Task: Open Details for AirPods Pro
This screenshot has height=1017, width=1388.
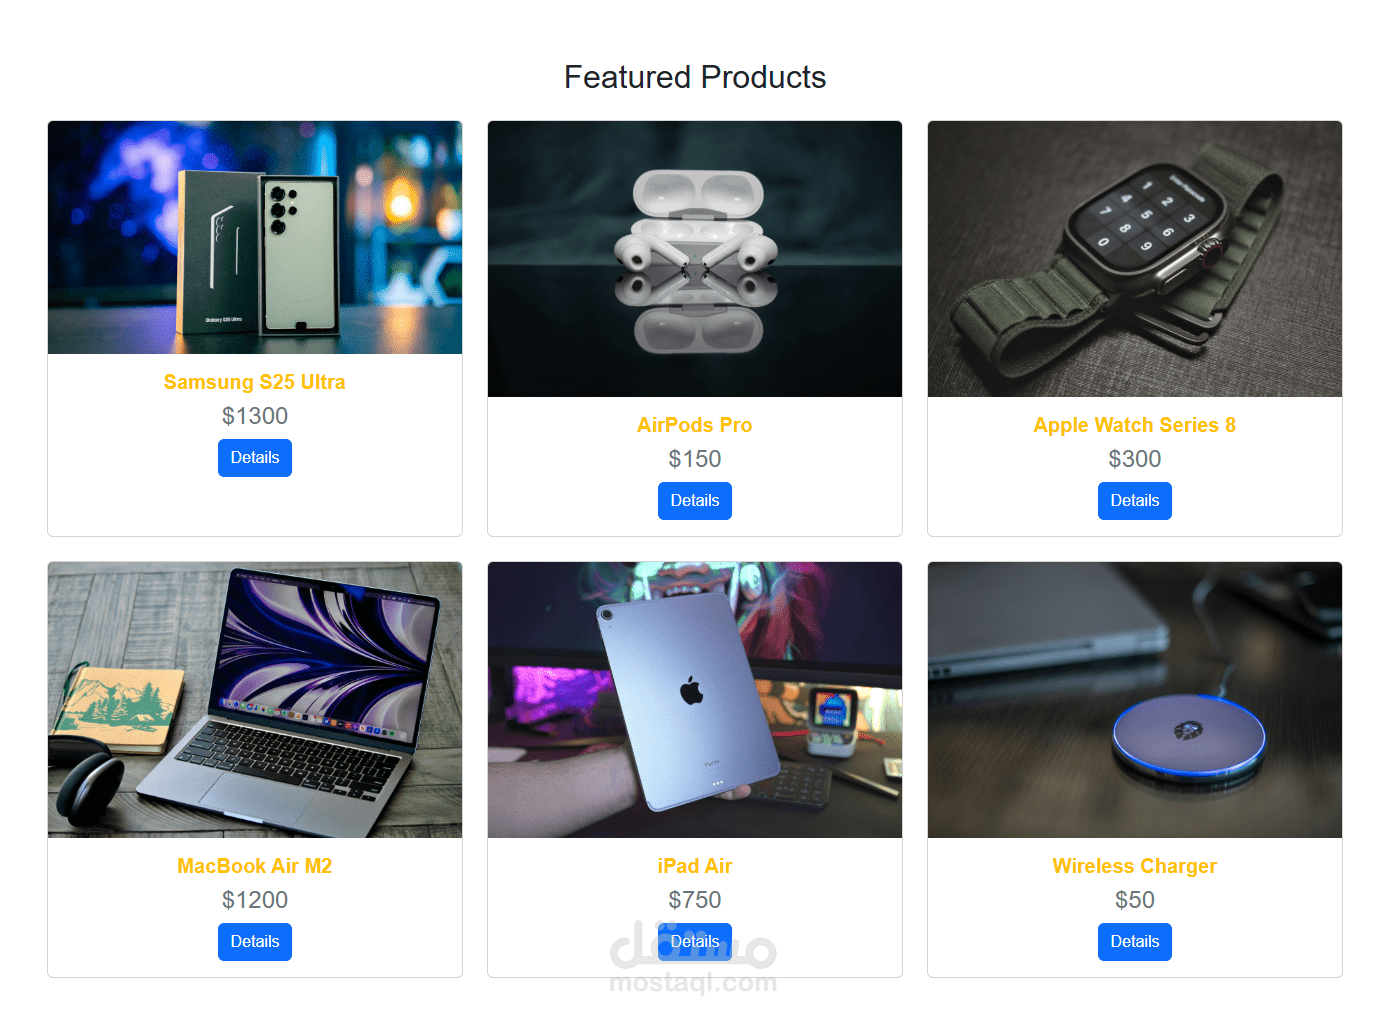Action: coord(695,501)
